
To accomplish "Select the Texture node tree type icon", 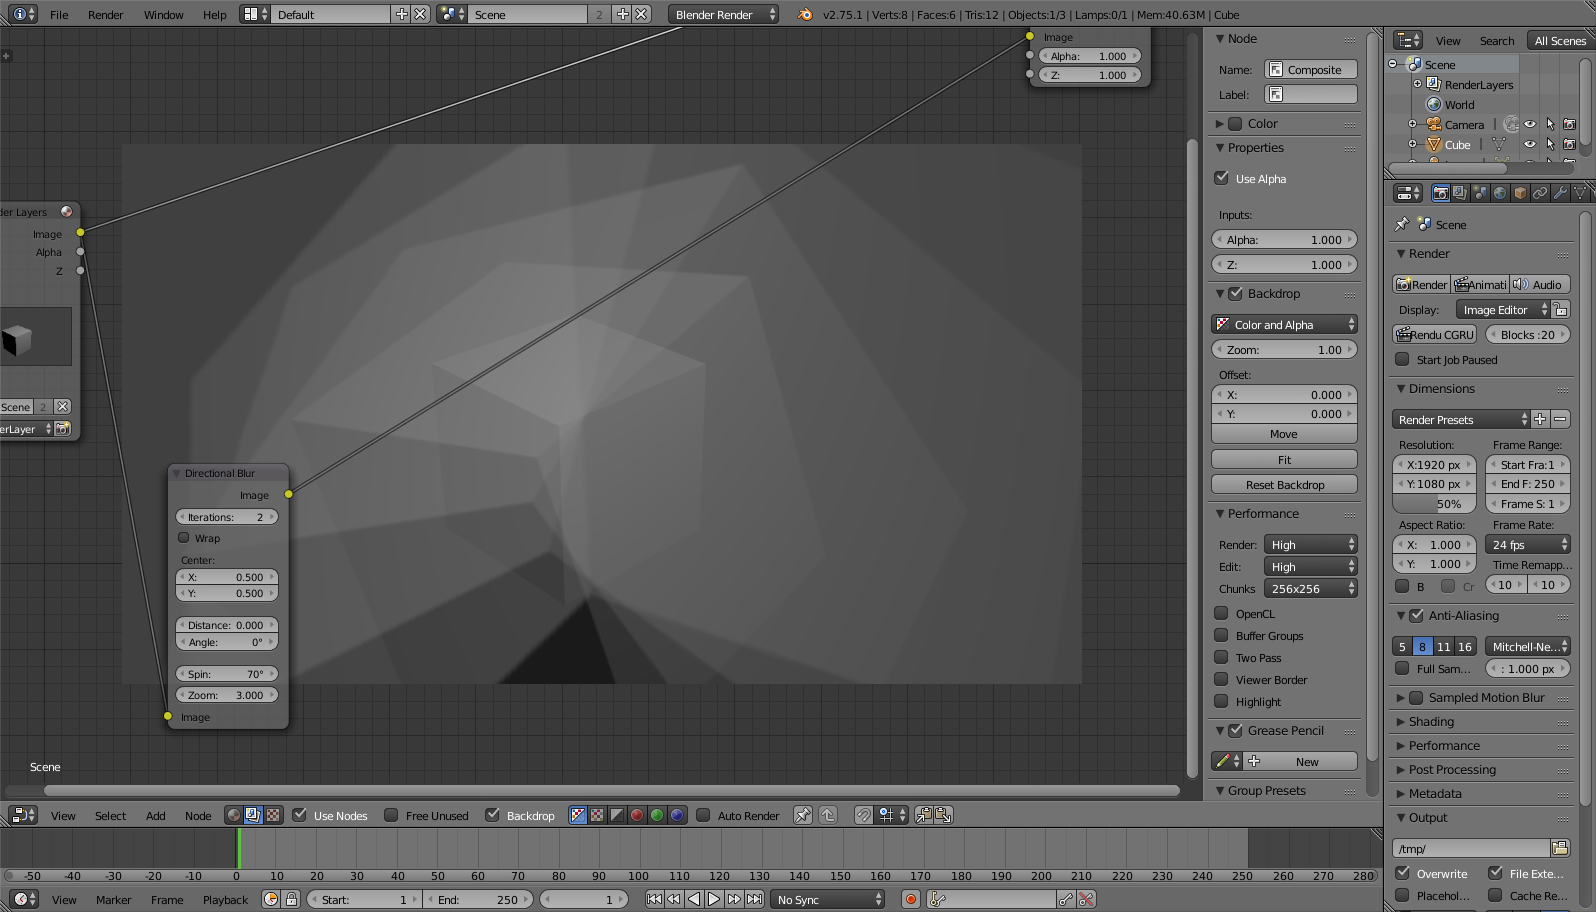I will pyautogui.click(x=272, y=815).
